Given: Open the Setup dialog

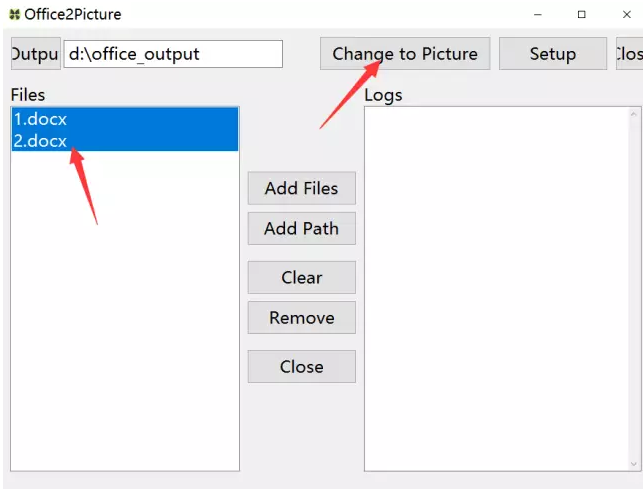Looking at the screenshot, I should pos(553,54).
